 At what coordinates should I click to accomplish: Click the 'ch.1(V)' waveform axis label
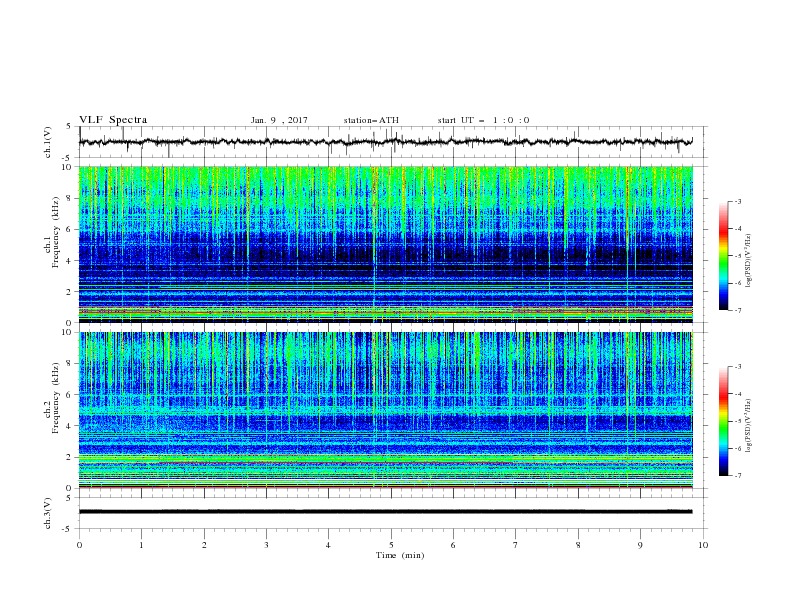[48, 142]
